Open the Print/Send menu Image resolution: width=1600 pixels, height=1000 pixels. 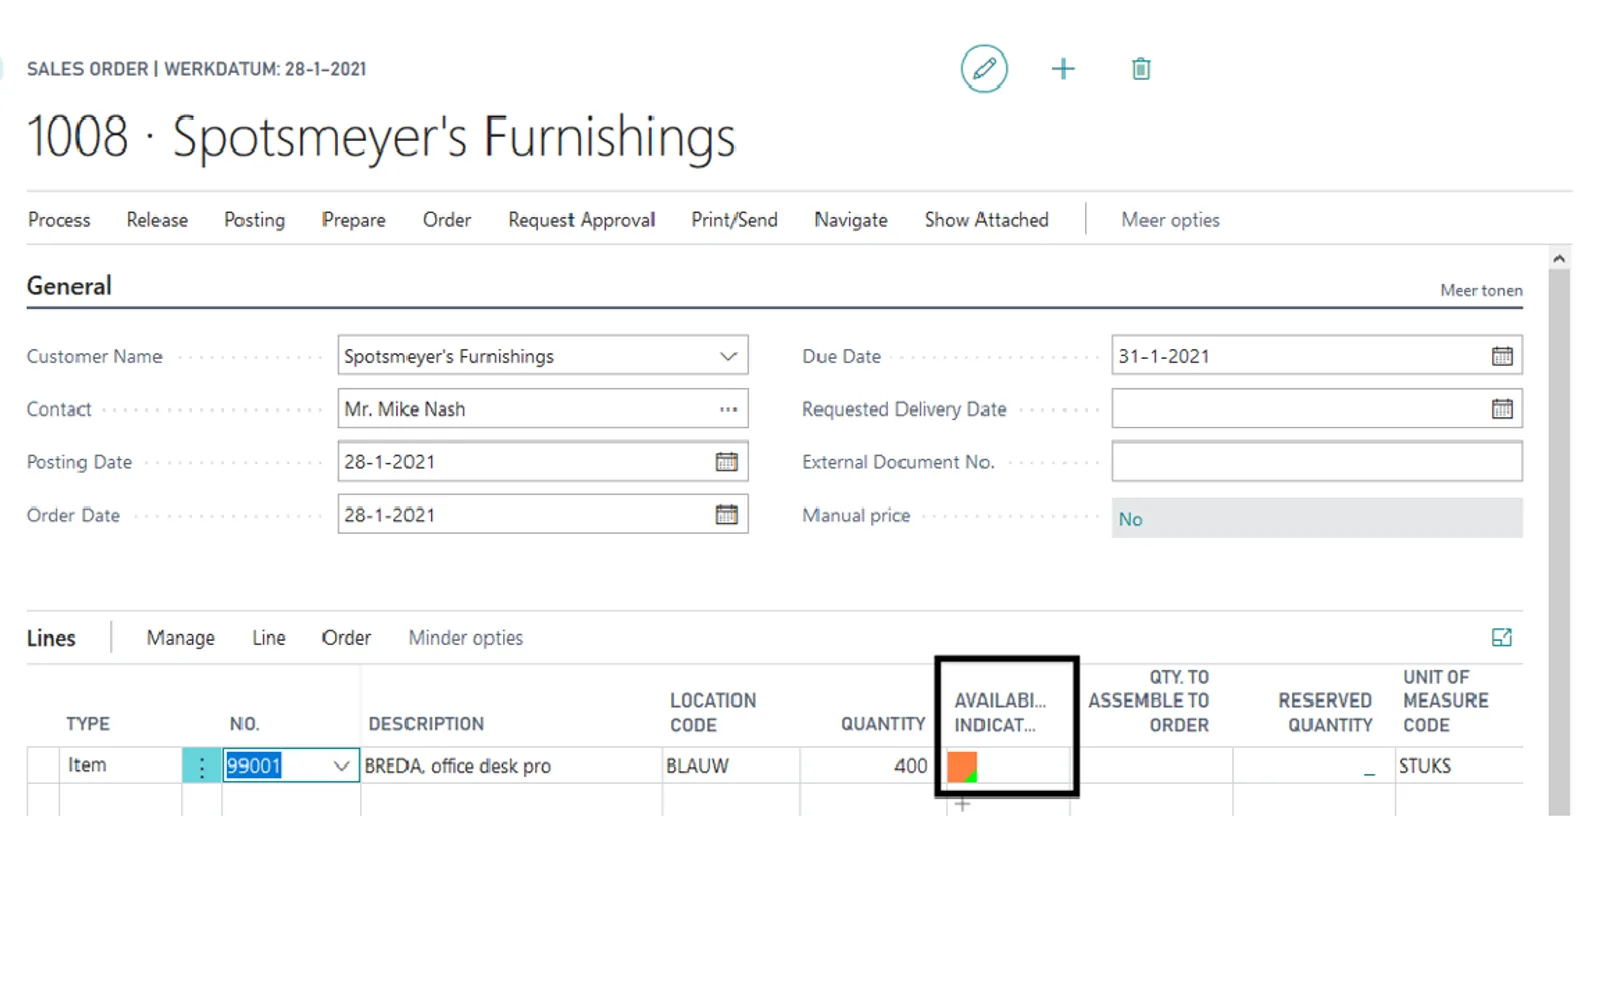(x=734, y=220)
